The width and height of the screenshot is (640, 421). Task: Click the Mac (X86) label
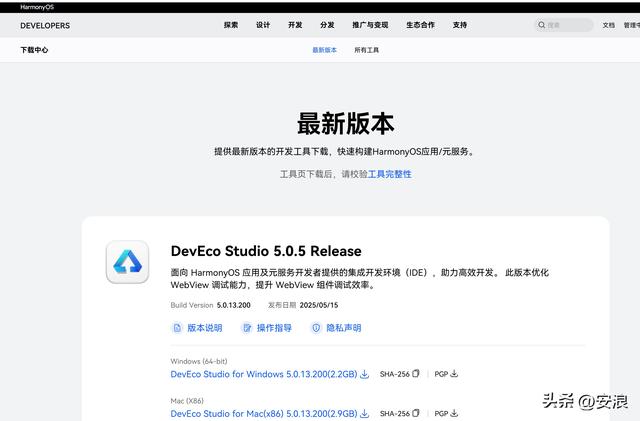pyautogui.click(x=187, y=401)
